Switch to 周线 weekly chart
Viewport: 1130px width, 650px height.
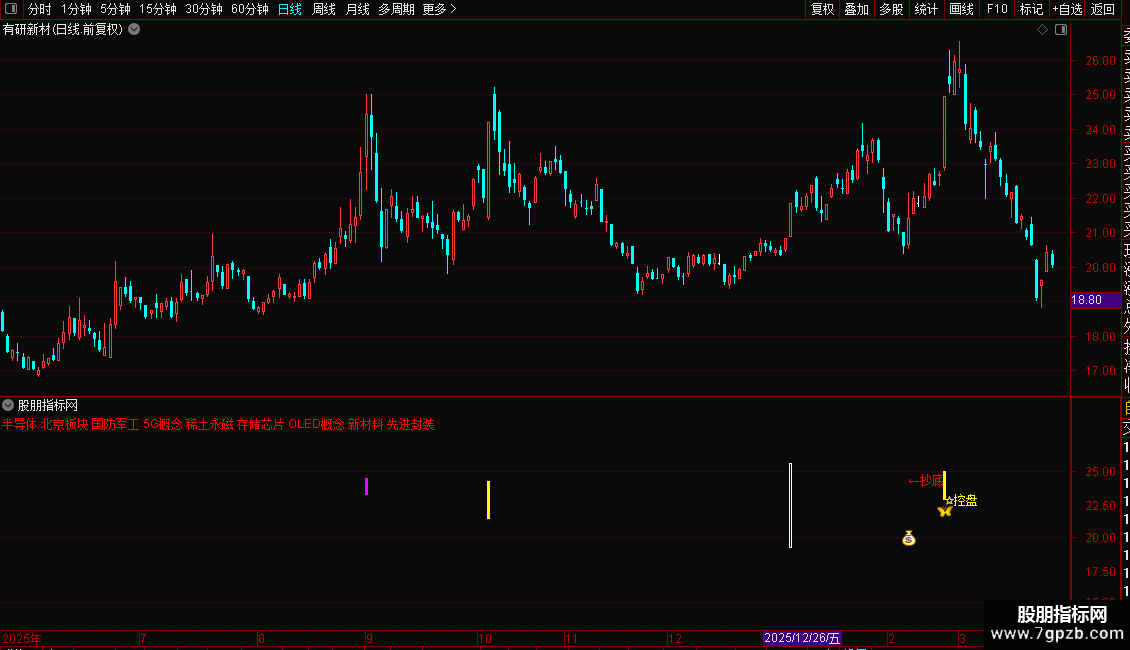tap(324, 9)
